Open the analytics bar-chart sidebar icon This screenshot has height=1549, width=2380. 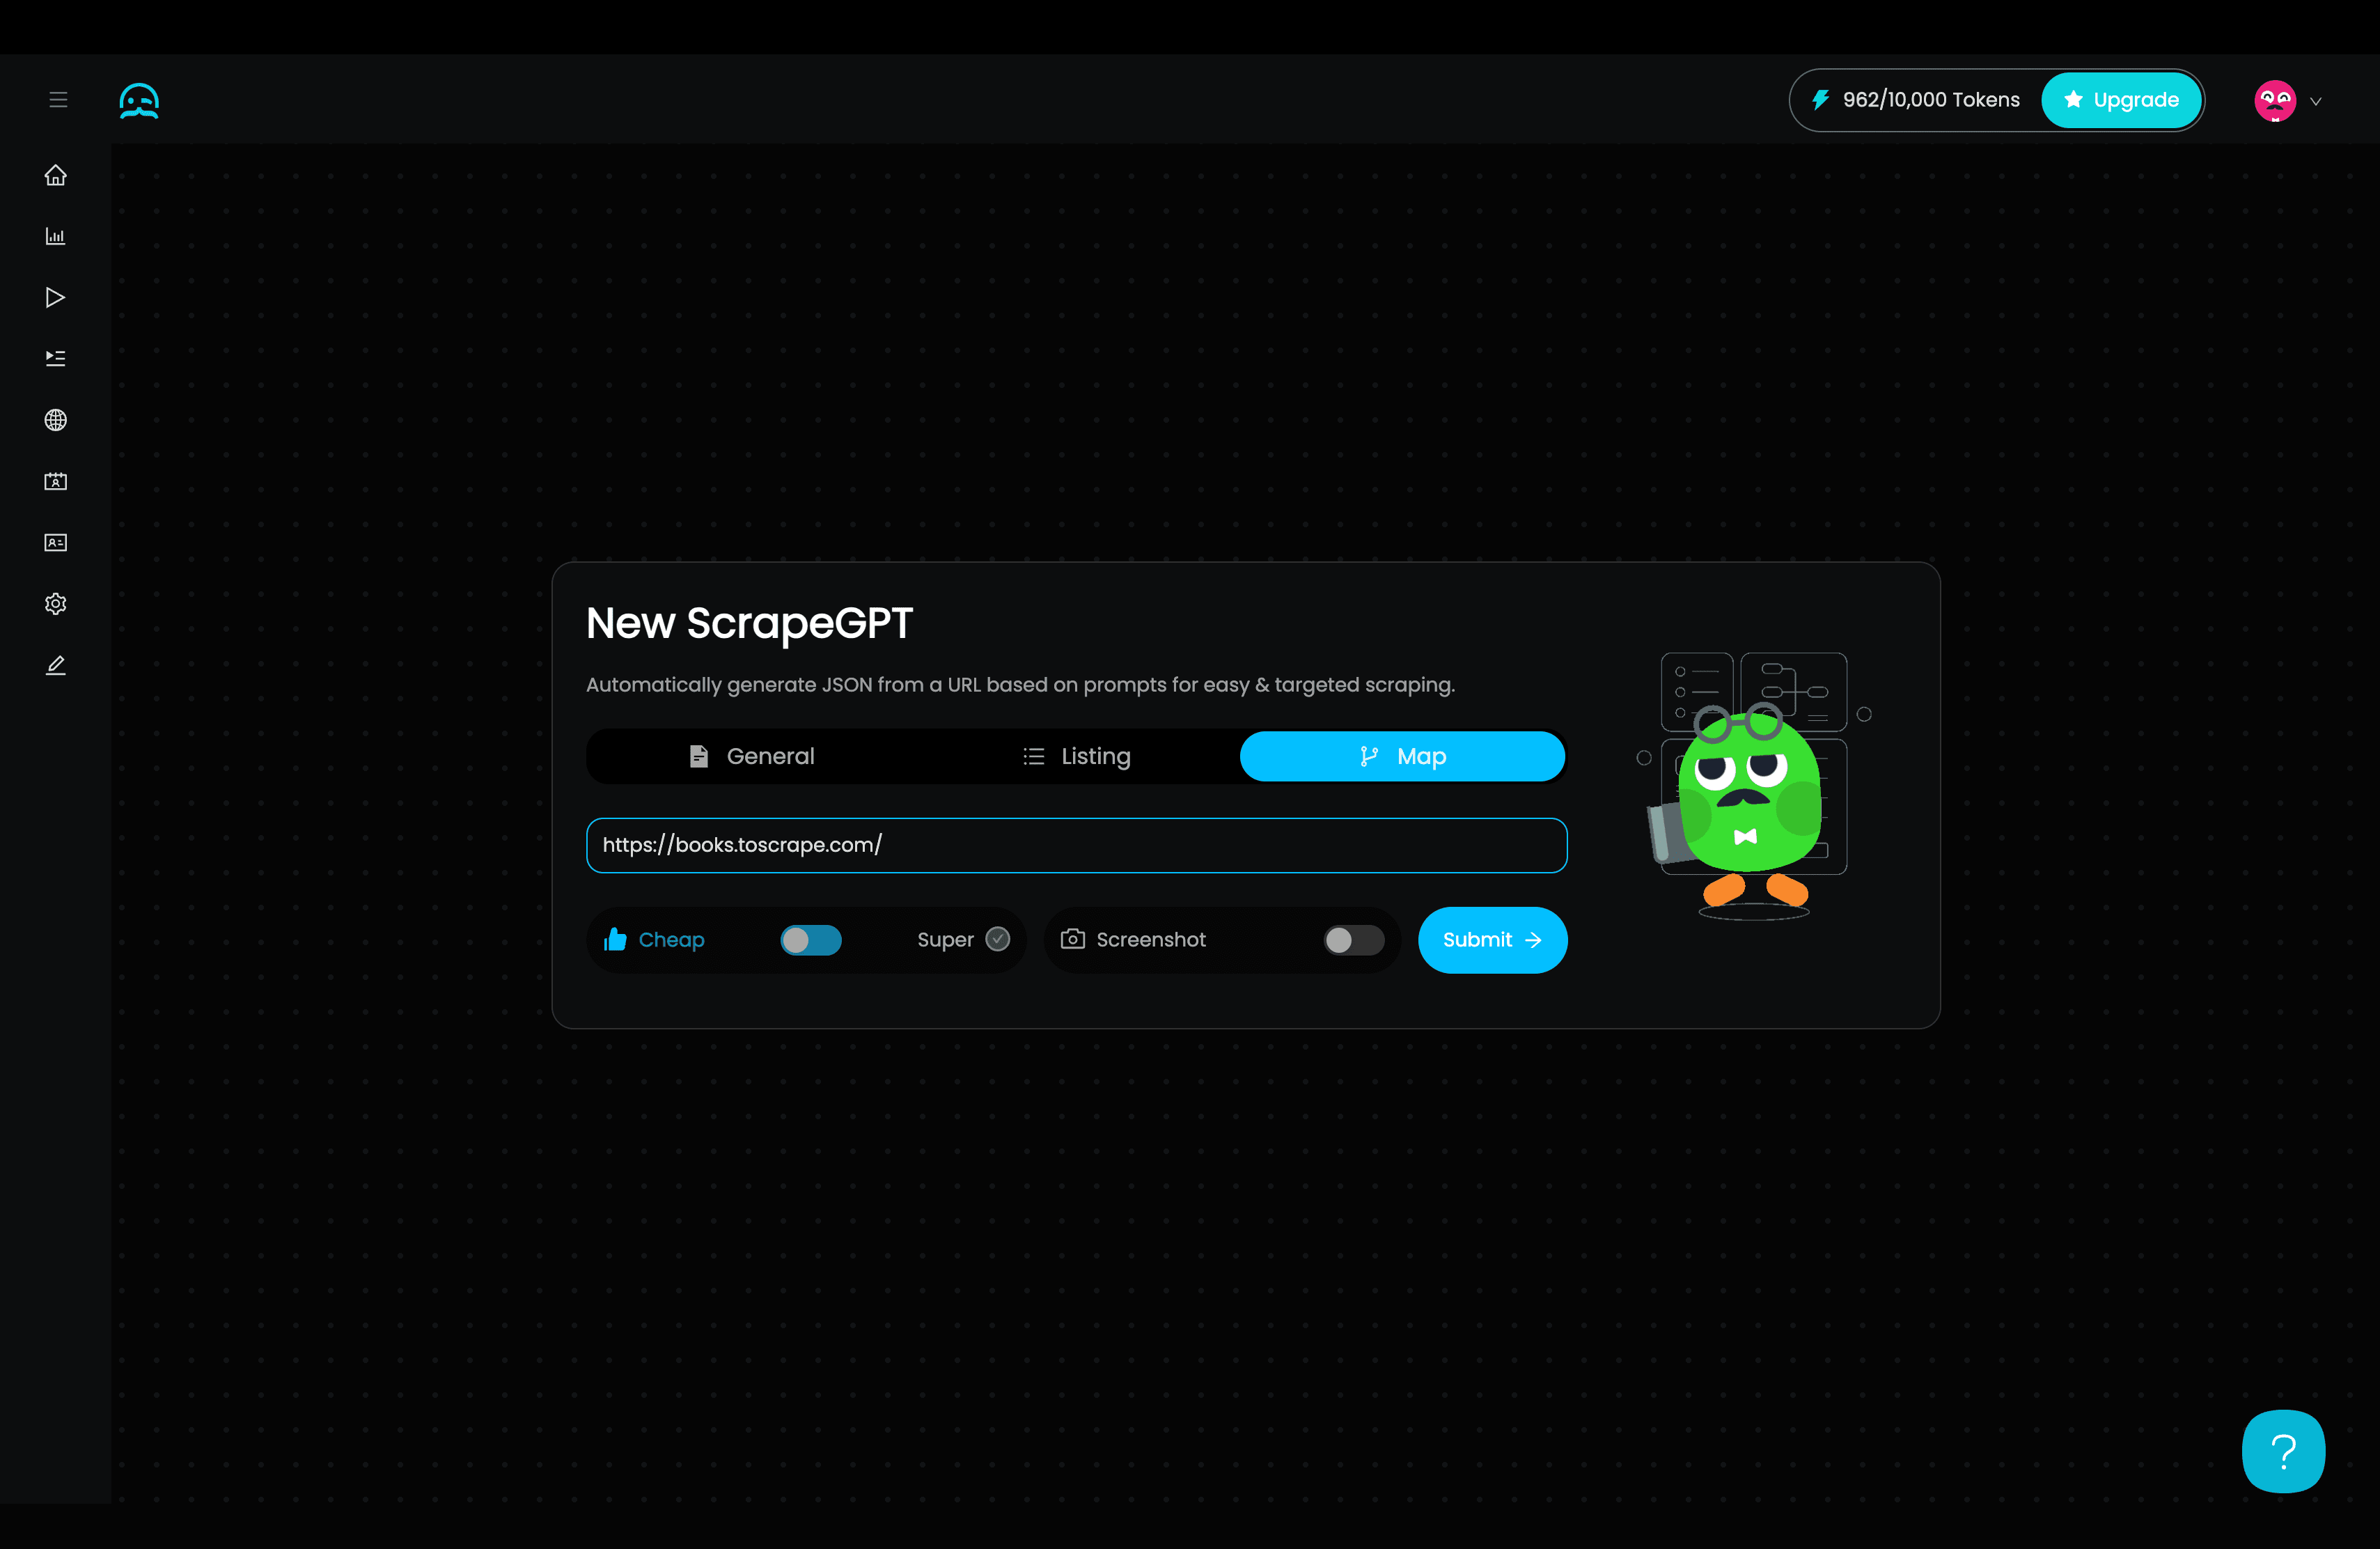tap(56, 237)
